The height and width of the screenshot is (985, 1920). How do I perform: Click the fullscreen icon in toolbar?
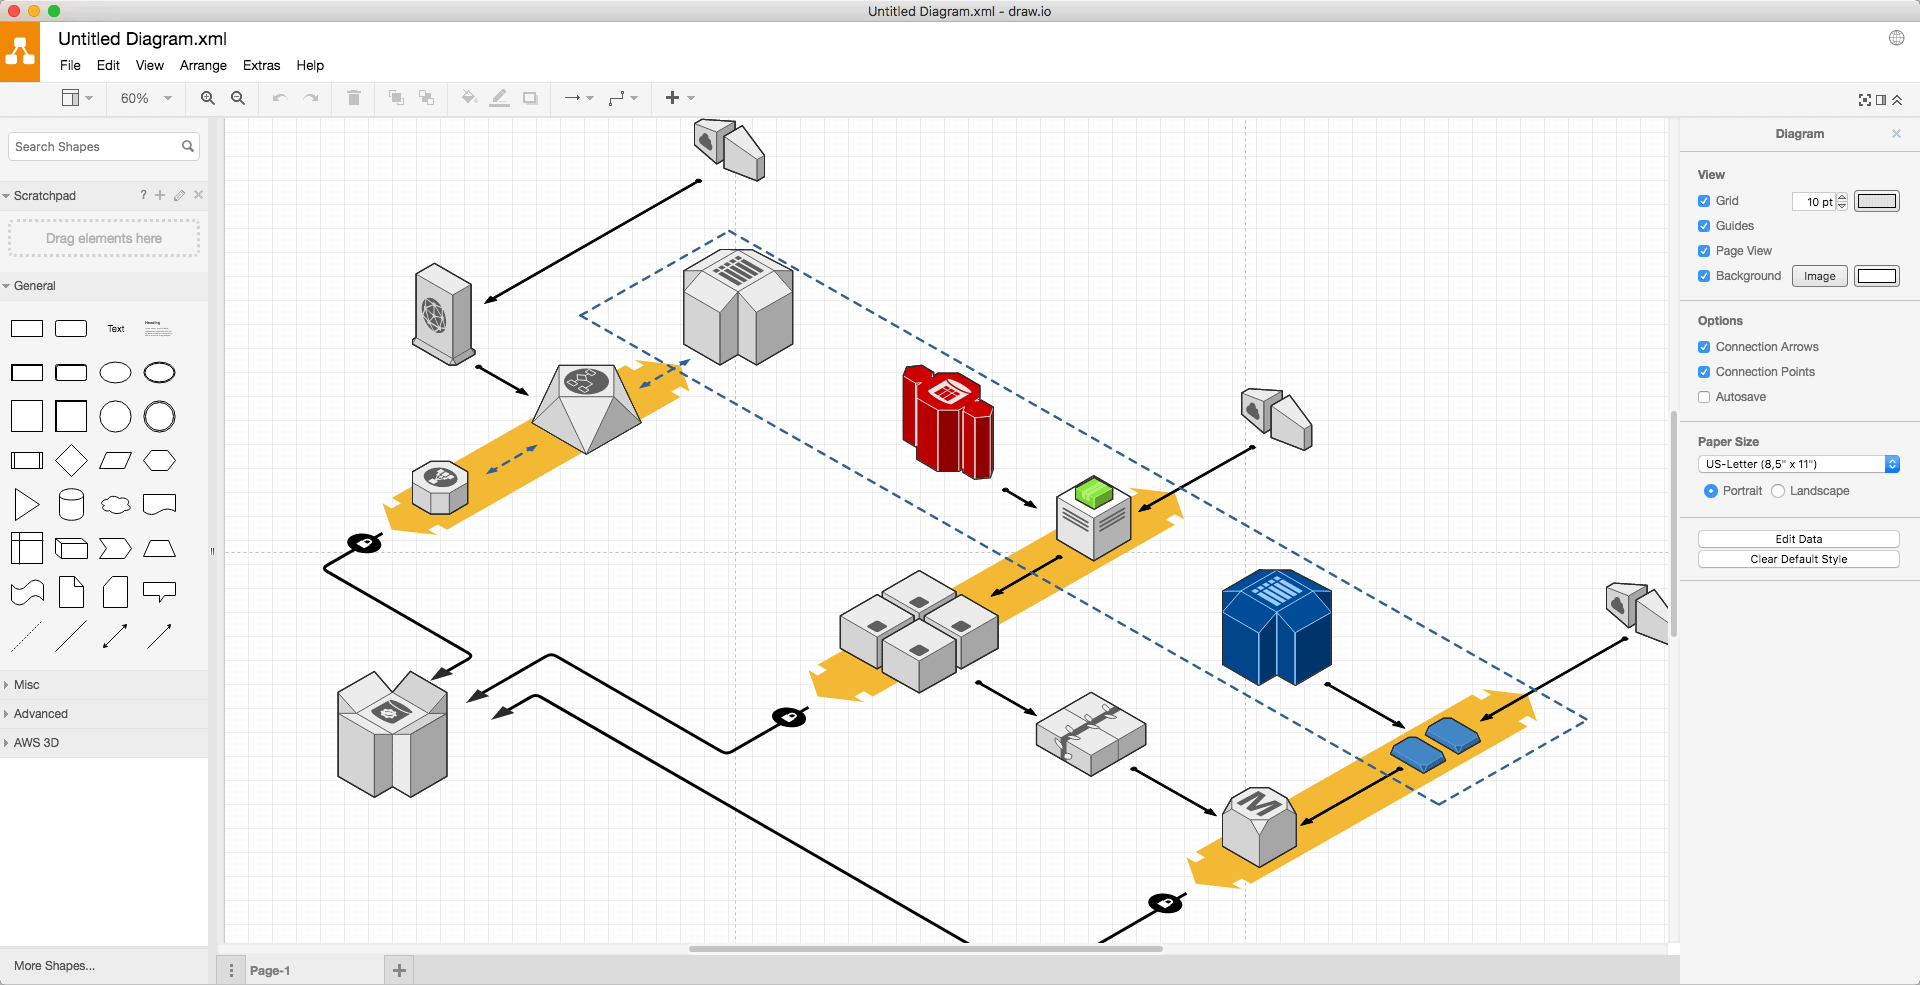(1864, 100)
